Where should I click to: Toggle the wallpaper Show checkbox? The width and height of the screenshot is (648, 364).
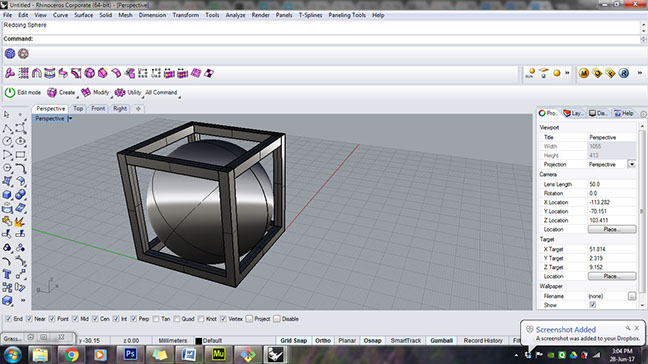[593, 305]
